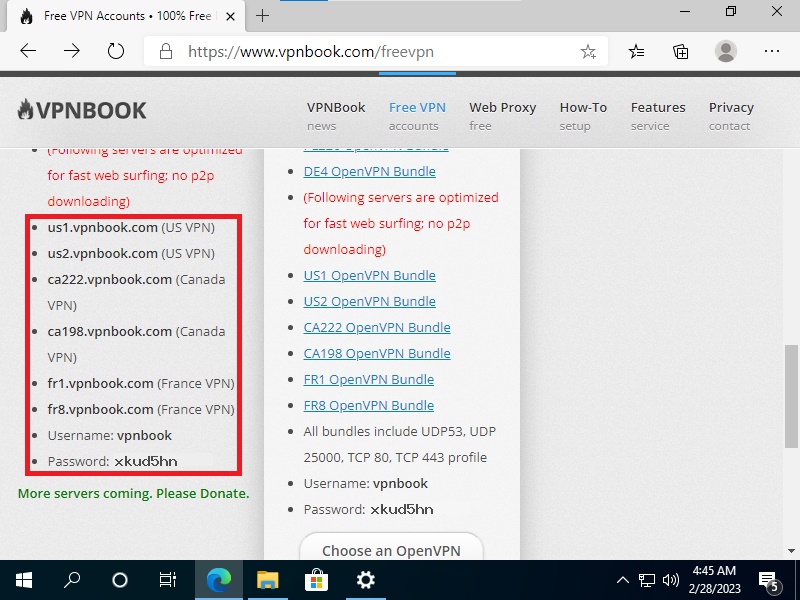This screenshot has height=600, width=800.
Task: Download the US1 OpenVPN Bundle
Action: click(369, 275)
